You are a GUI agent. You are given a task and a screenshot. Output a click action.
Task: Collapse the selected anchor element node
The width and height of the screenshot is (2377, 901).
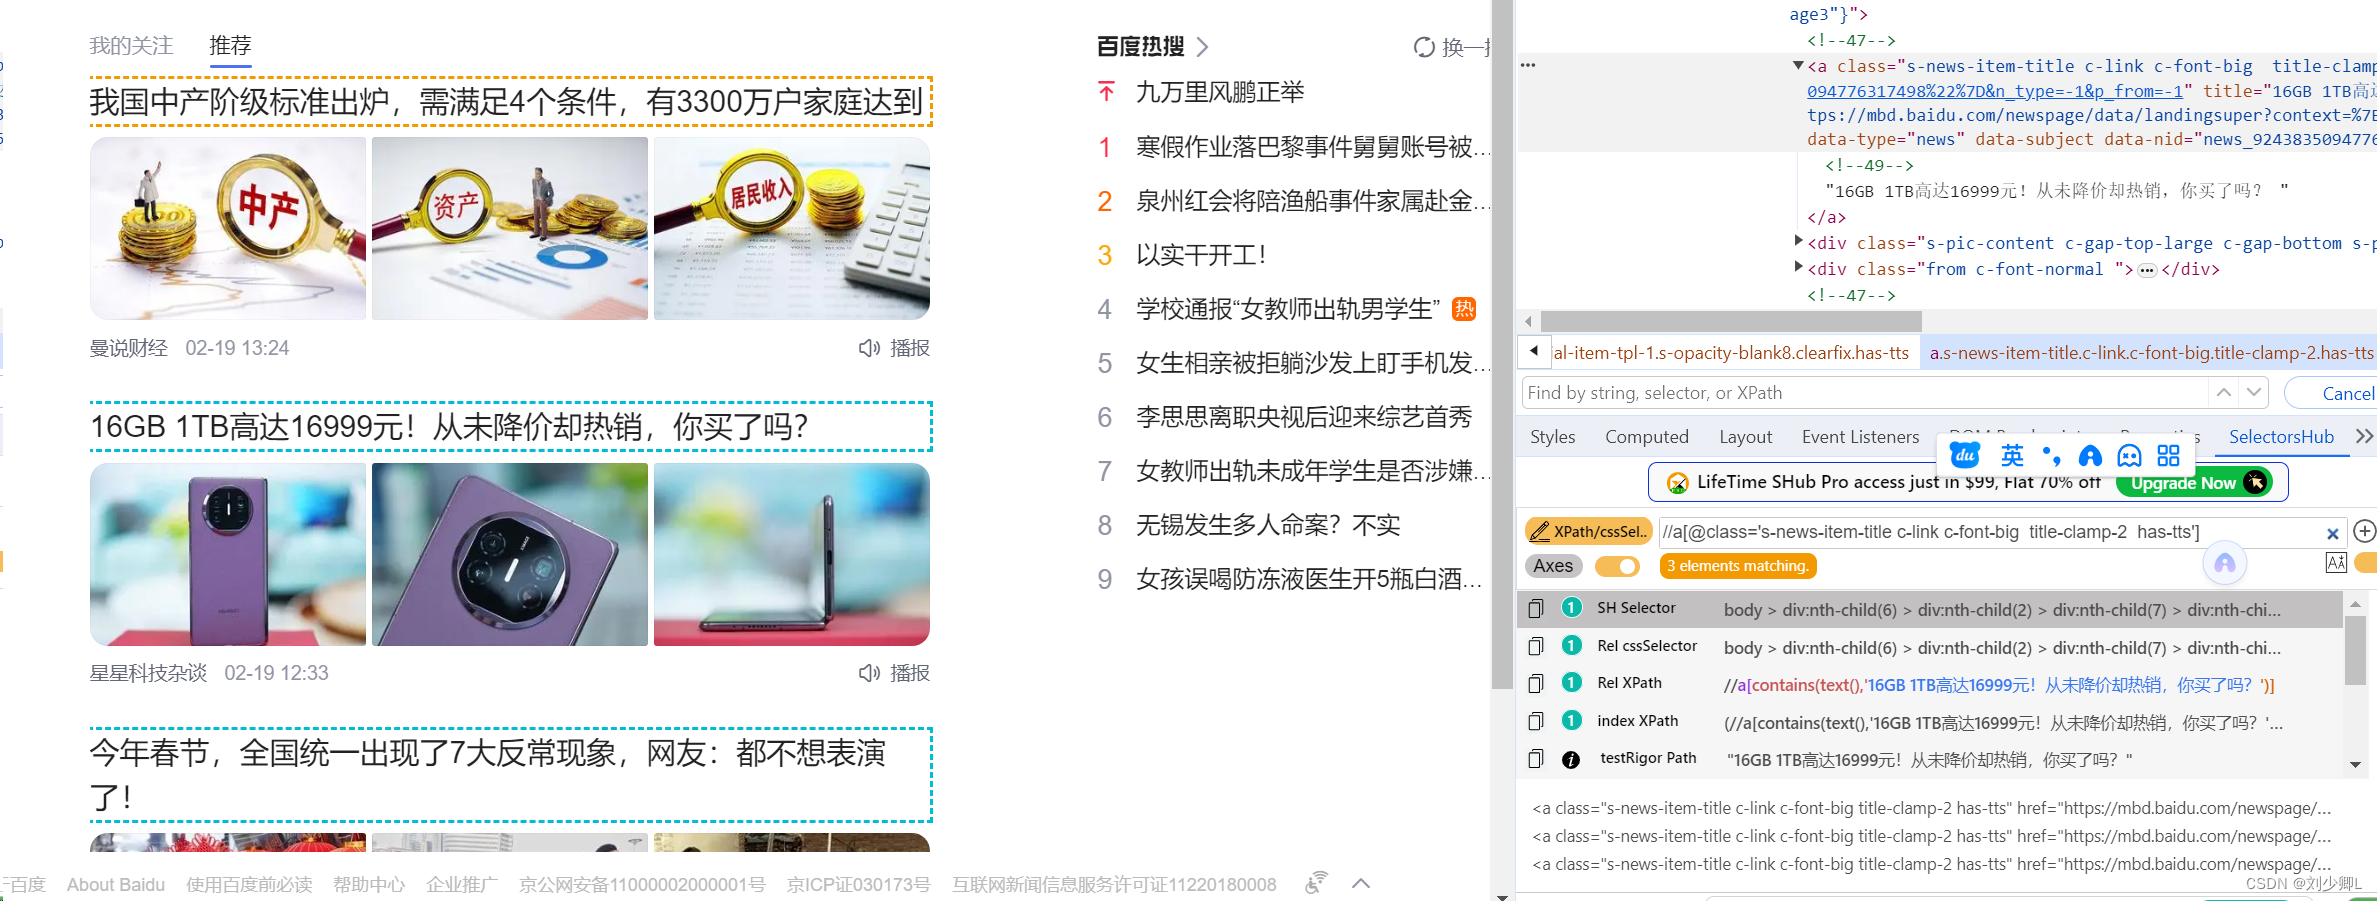coord(1798,66)
